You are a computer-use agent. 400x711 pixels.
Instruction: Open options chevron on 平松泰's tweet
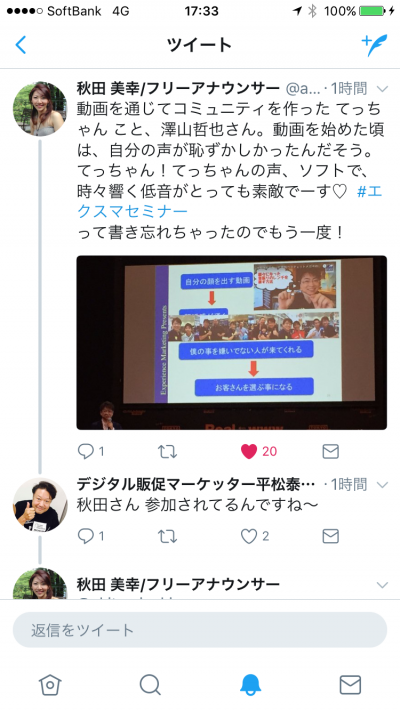click(x=382, y=485)
